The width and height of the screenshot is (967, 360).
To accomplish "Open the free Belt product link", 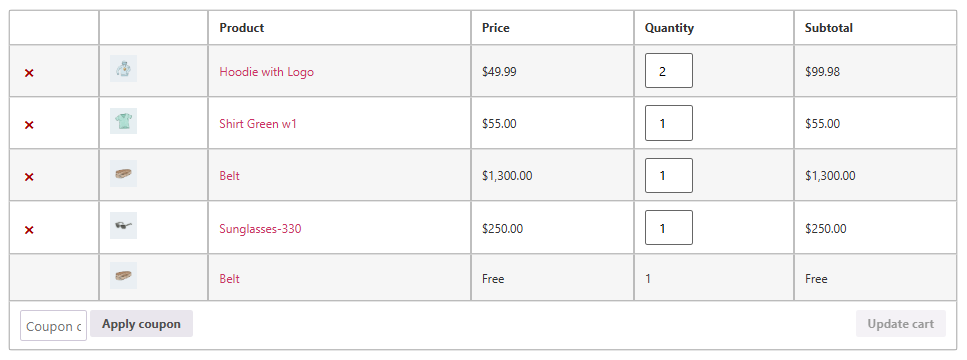I will click(229, 279).
